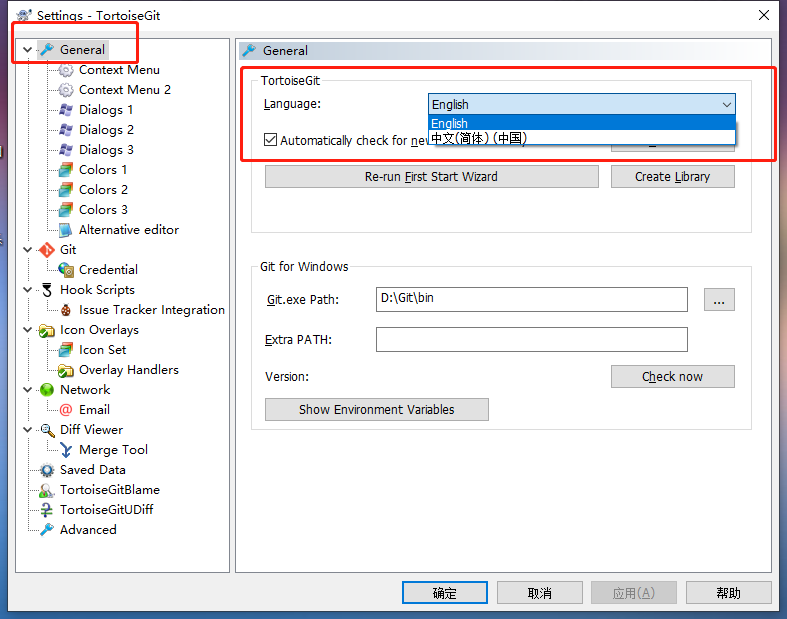Image resolution: width=787 pixels, height=619 pixels.
Task: Close the Settings window
Action: [x=764, y=15]
